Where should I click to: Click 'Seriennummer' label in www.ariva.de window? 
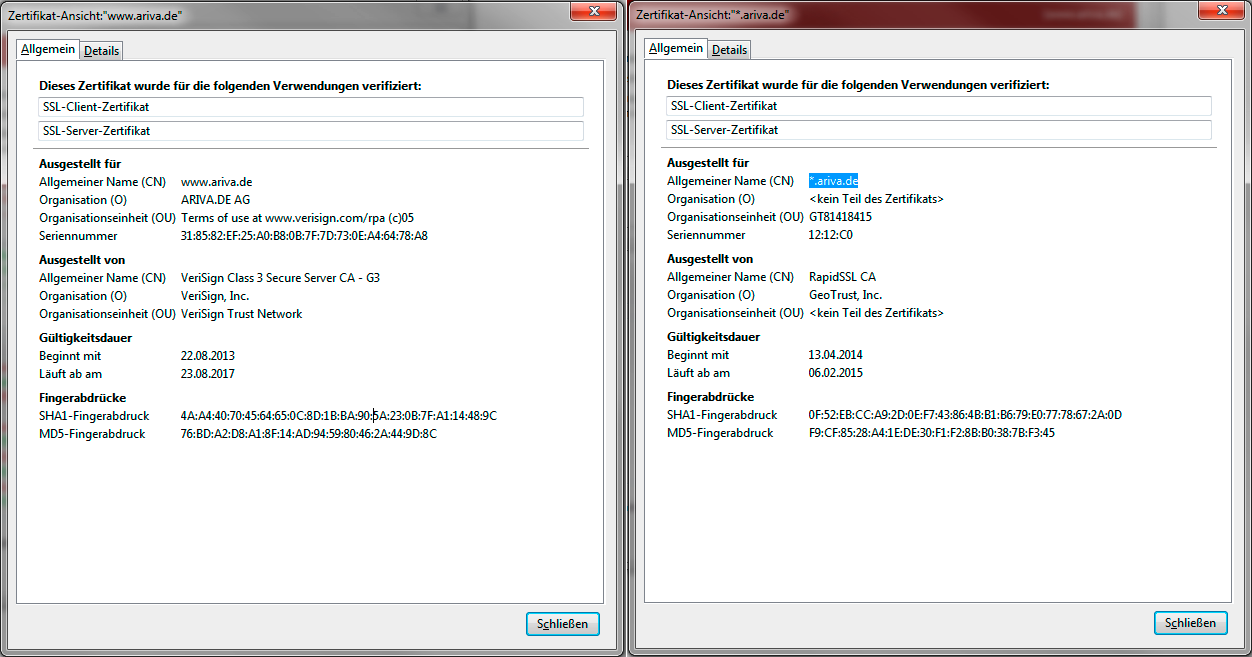coord(78,236)
